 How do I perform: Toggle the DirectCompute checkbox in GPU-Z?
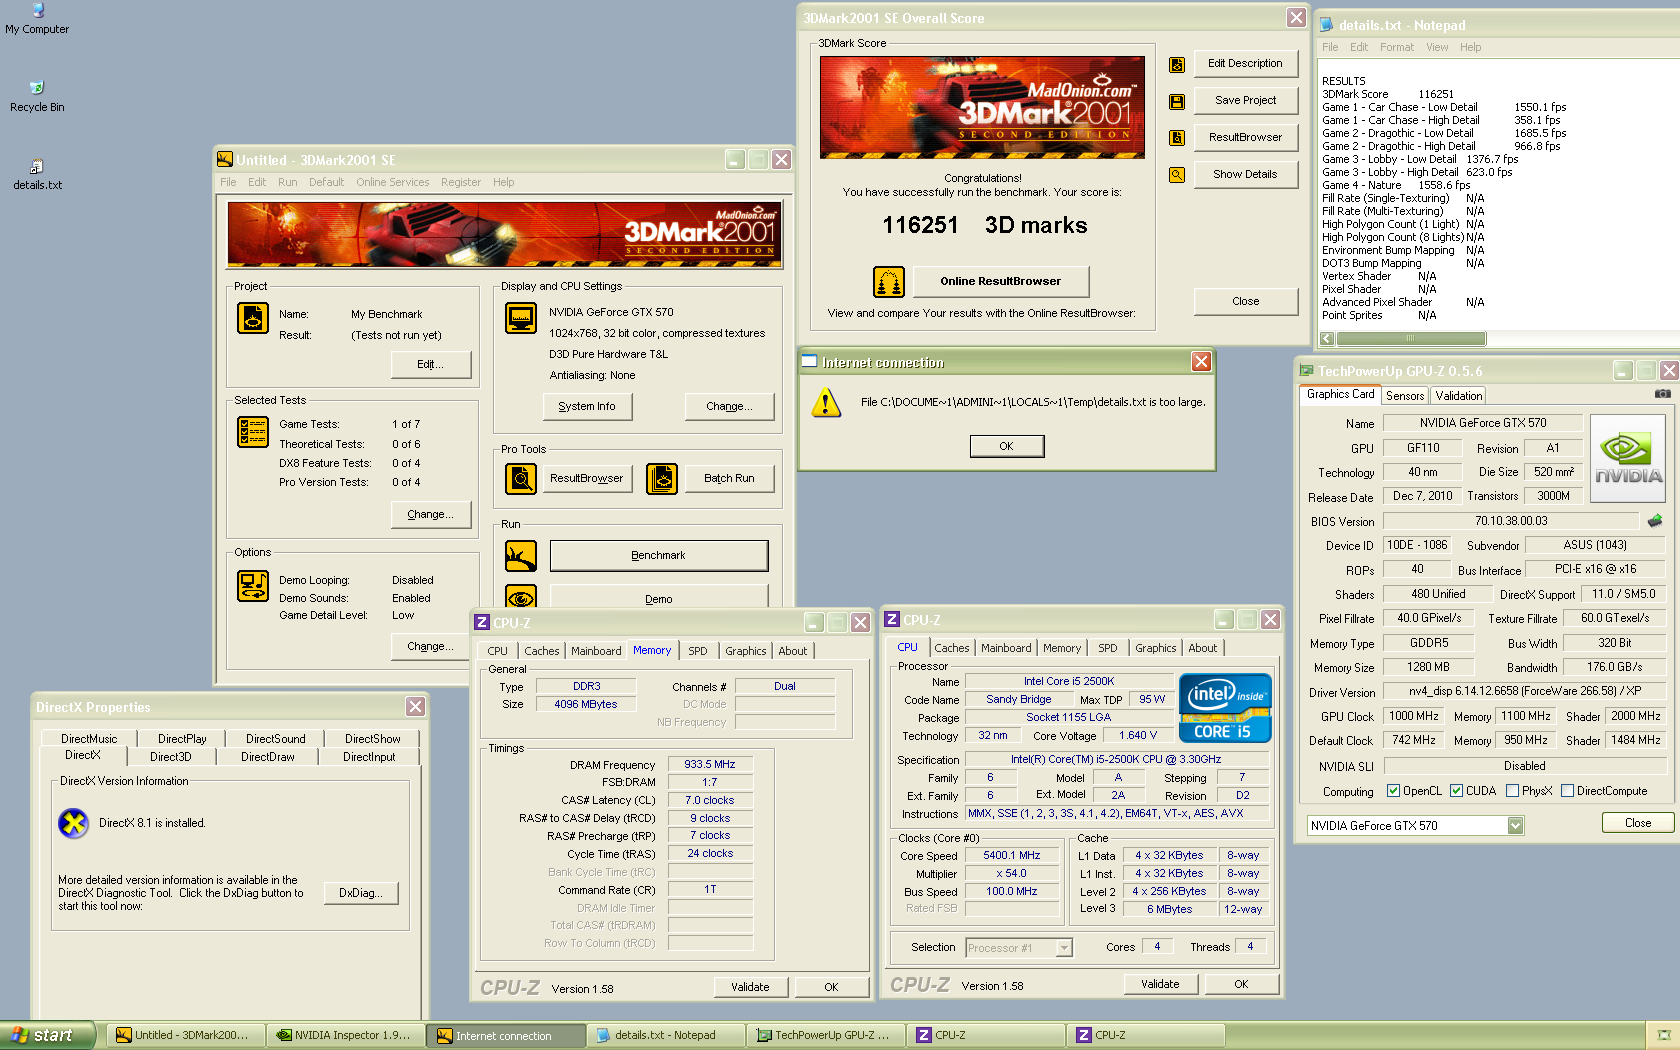1567,791
